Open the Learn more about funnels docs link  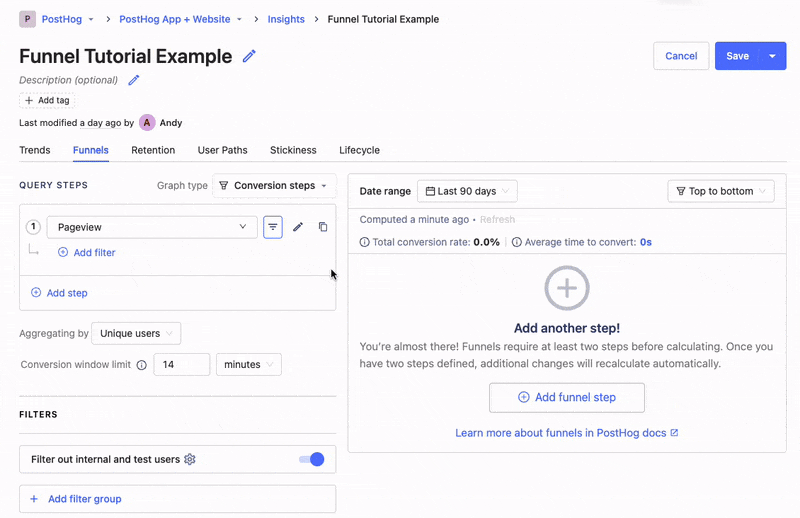tap(566, 433)
